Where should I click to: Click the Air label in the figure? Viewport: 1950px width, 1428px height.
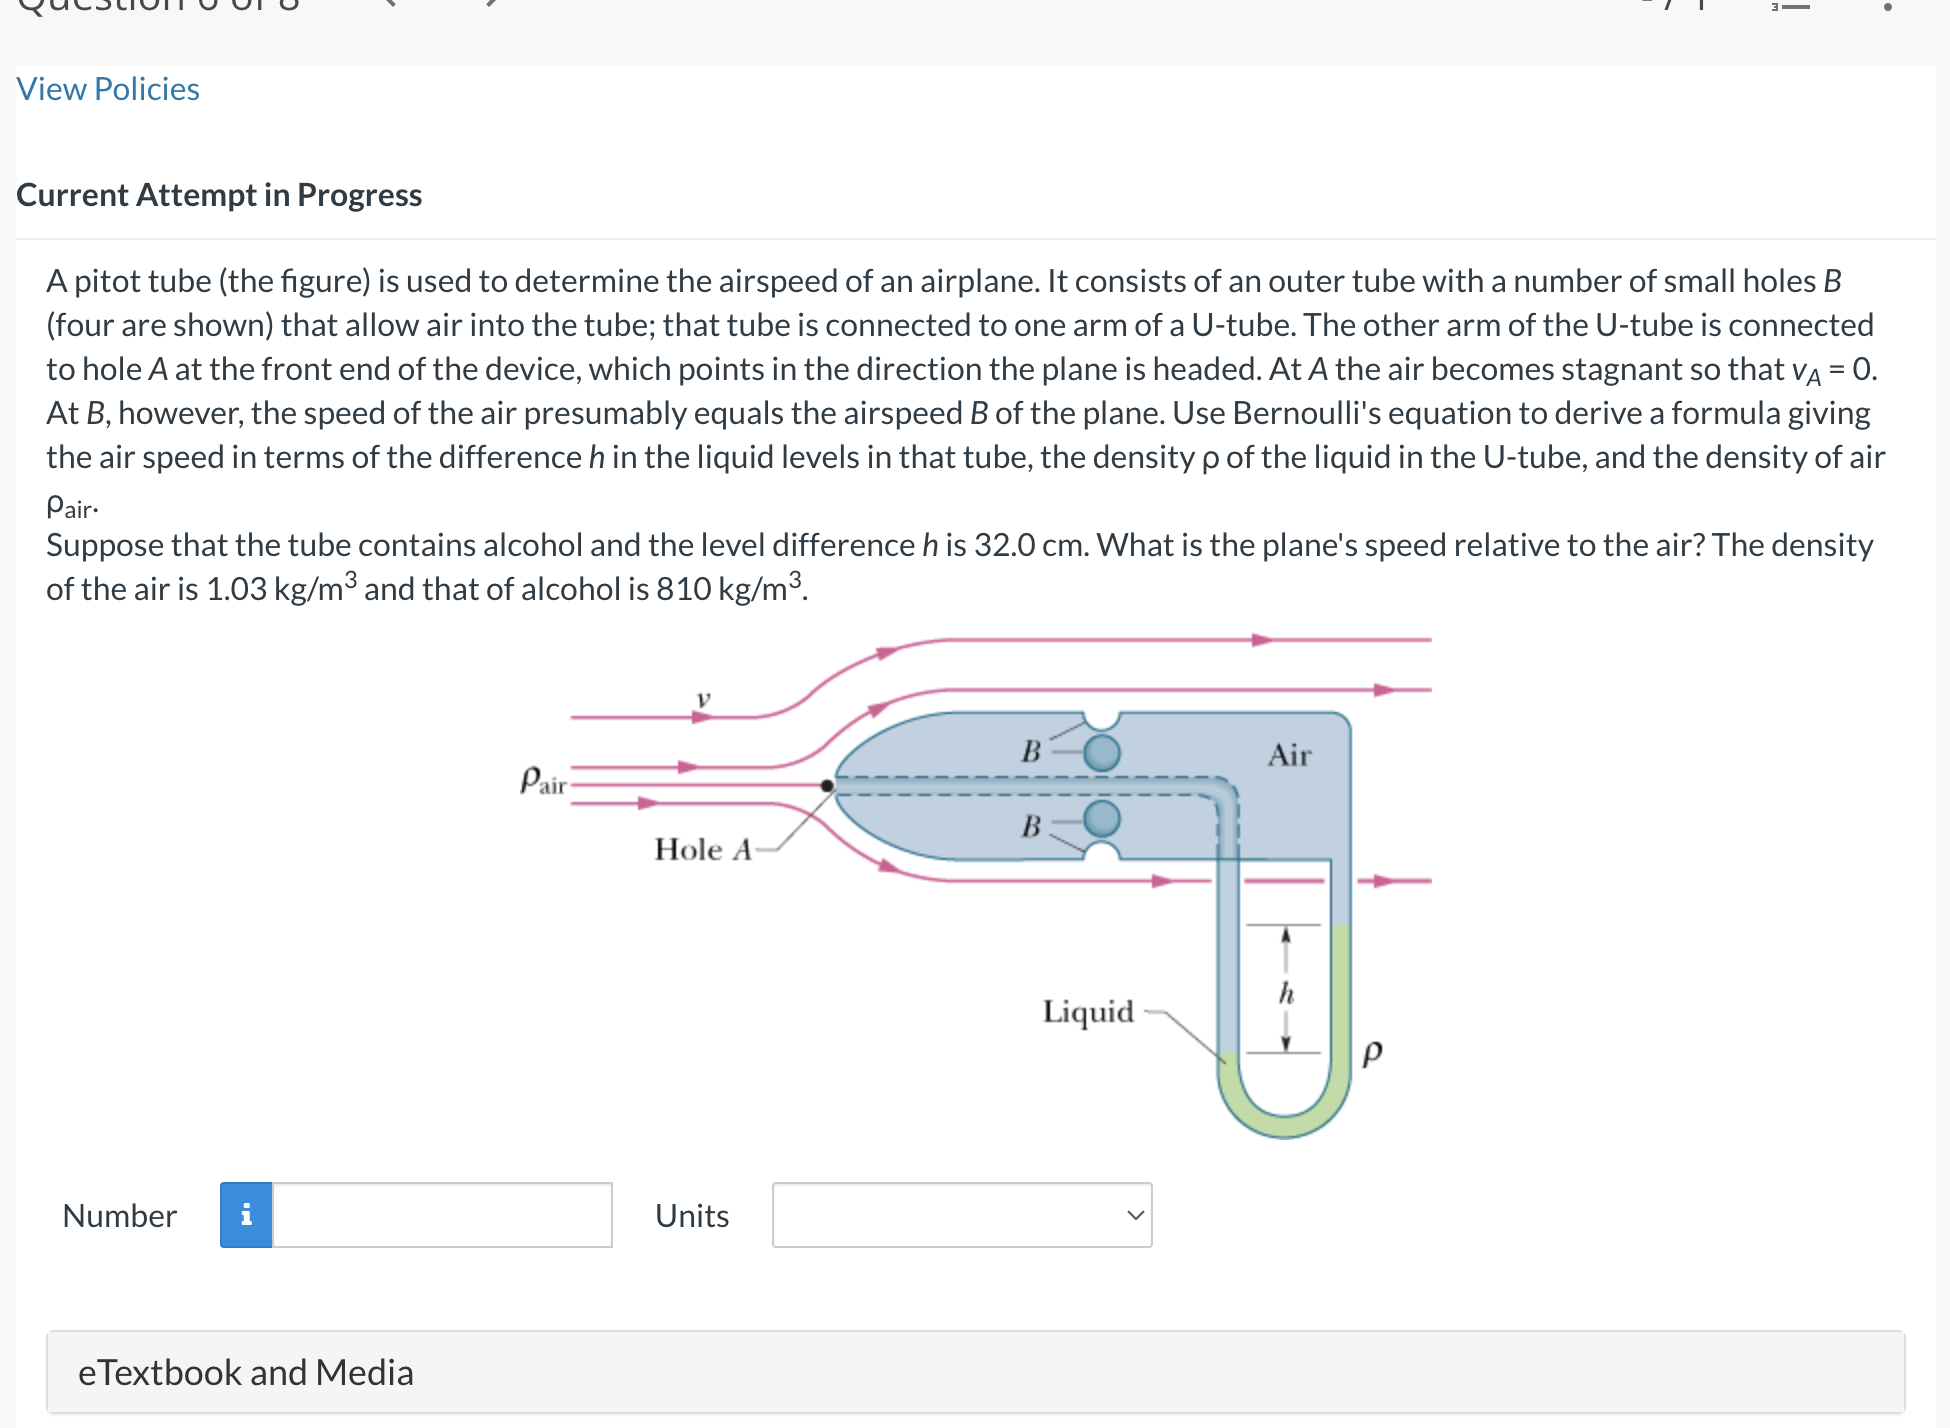[x=1290, y=755]
